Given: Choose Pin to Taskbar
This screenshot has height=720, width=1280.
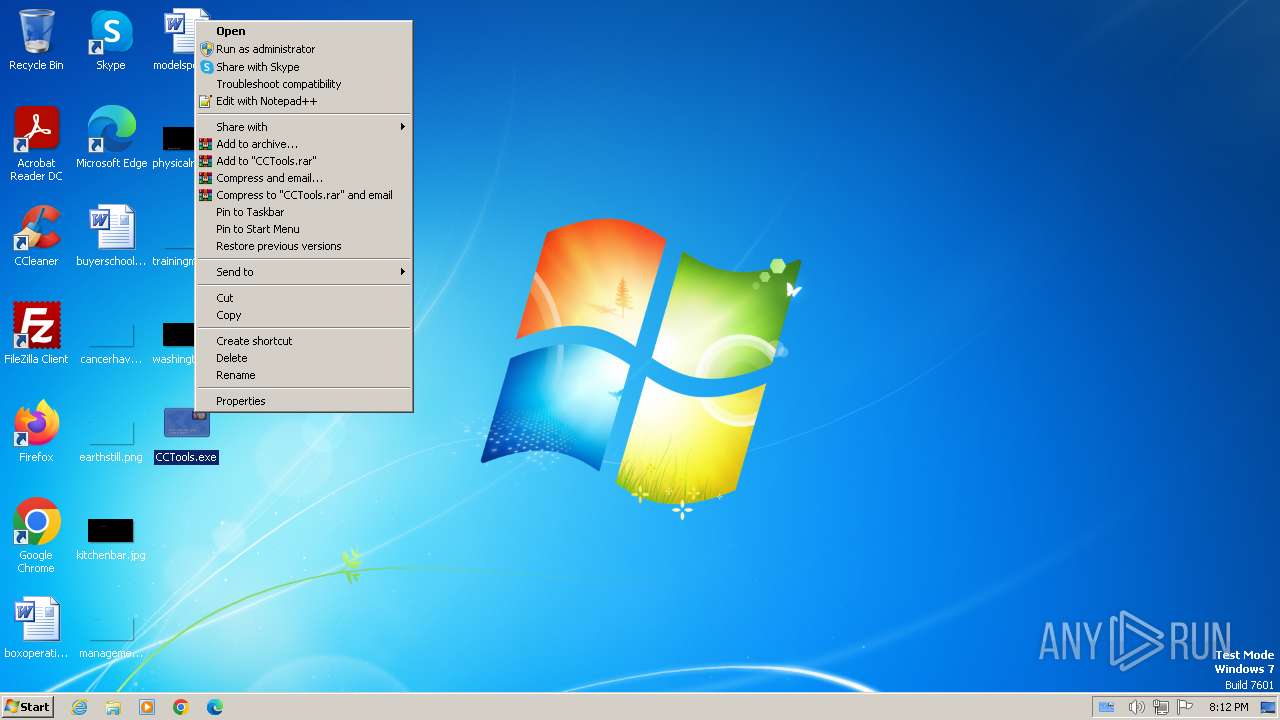Looking at the screenshot, I should [x=304, y=212].
